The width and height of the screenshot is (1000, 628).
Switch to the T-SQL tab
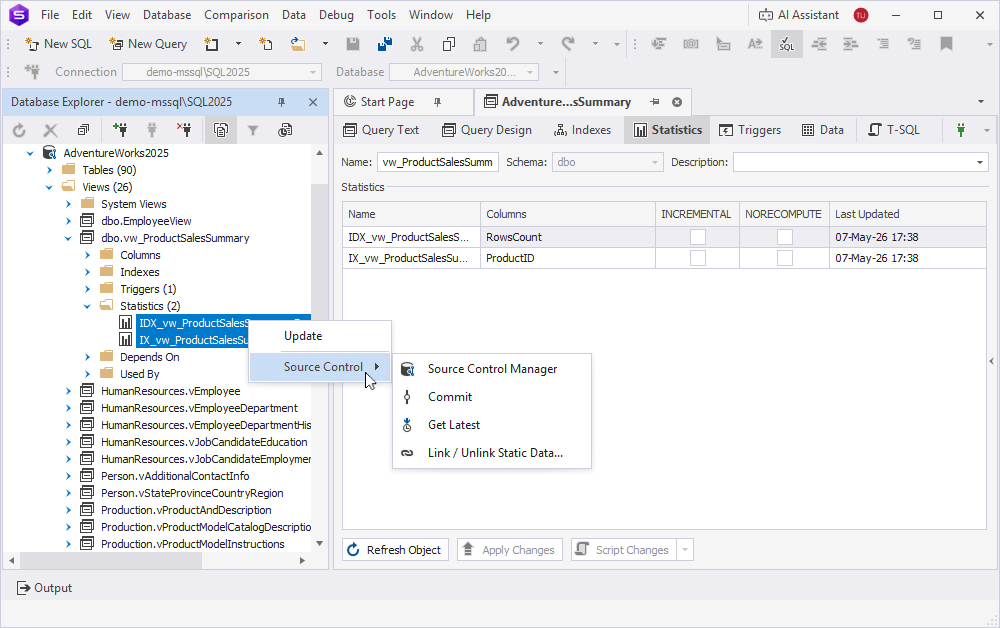(893, 130)
